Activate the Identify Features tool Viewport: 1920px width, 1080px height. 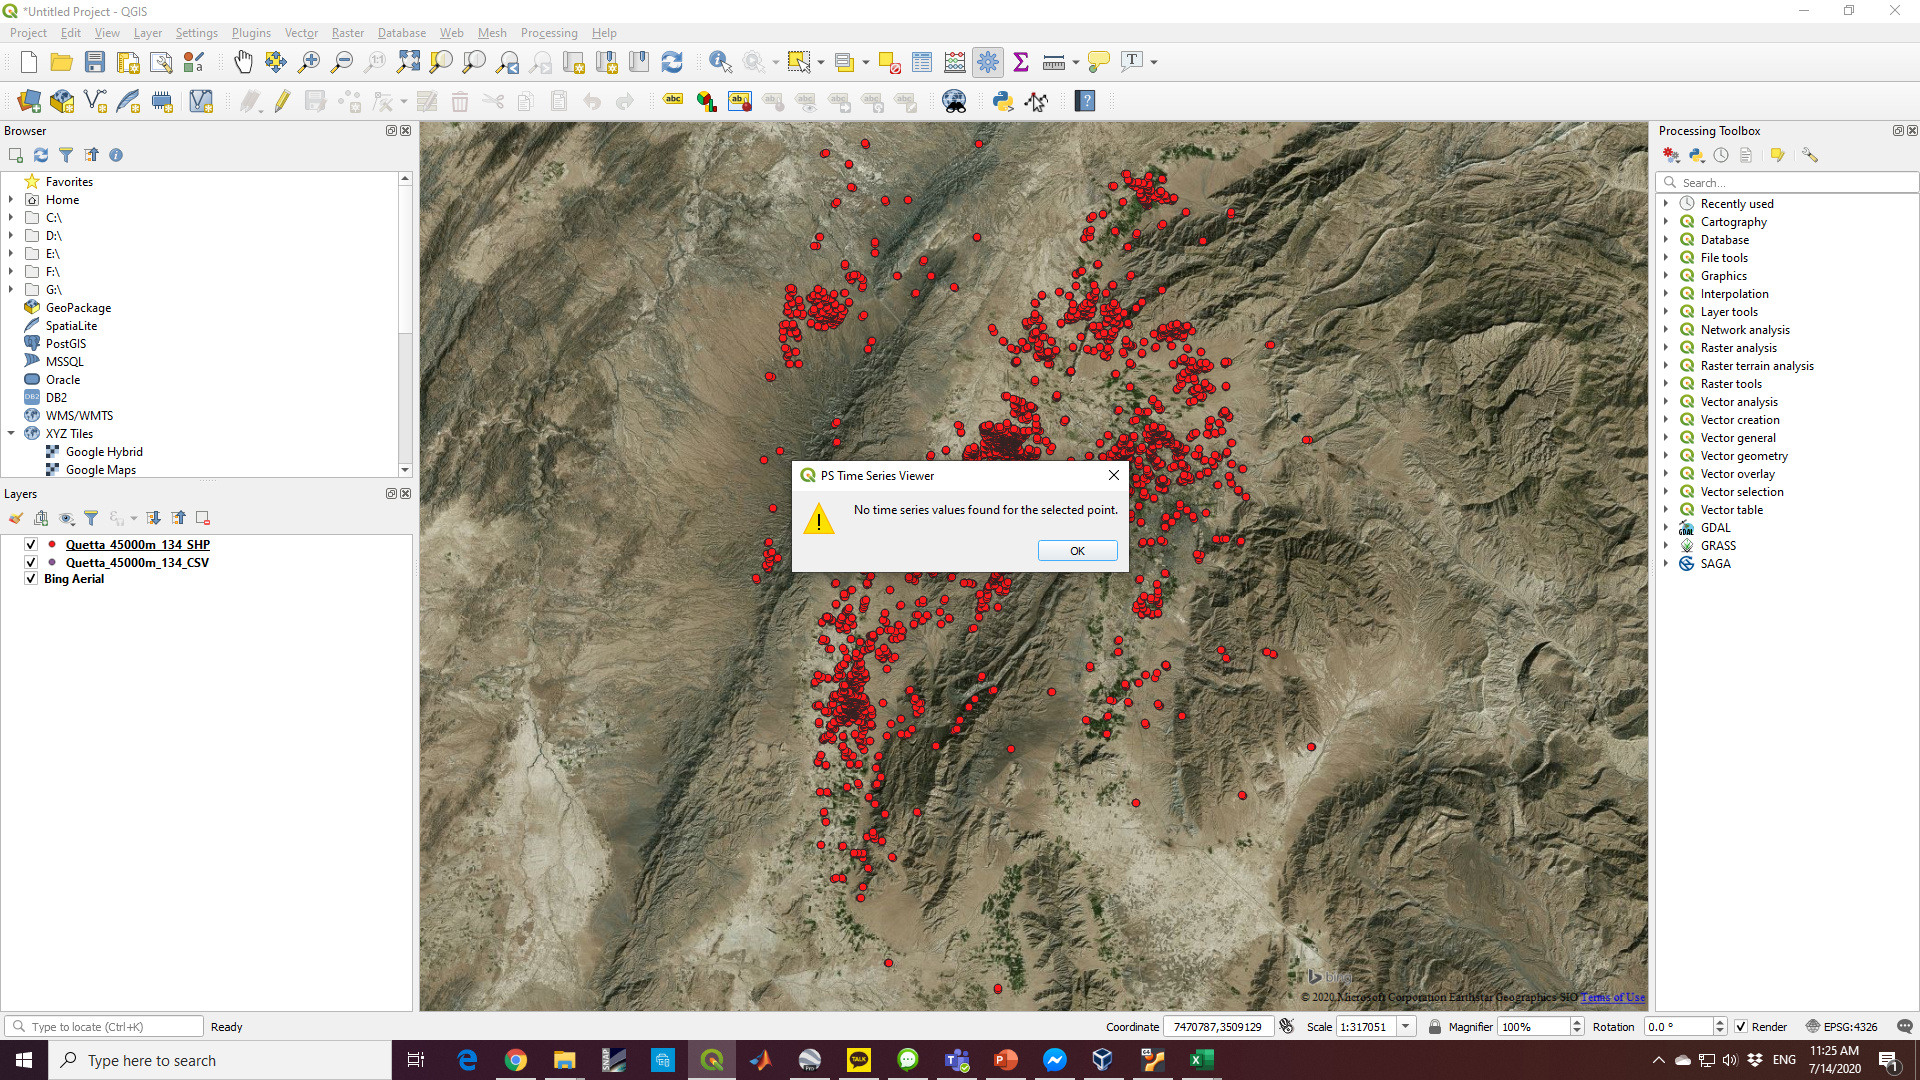tap(719, 62)
